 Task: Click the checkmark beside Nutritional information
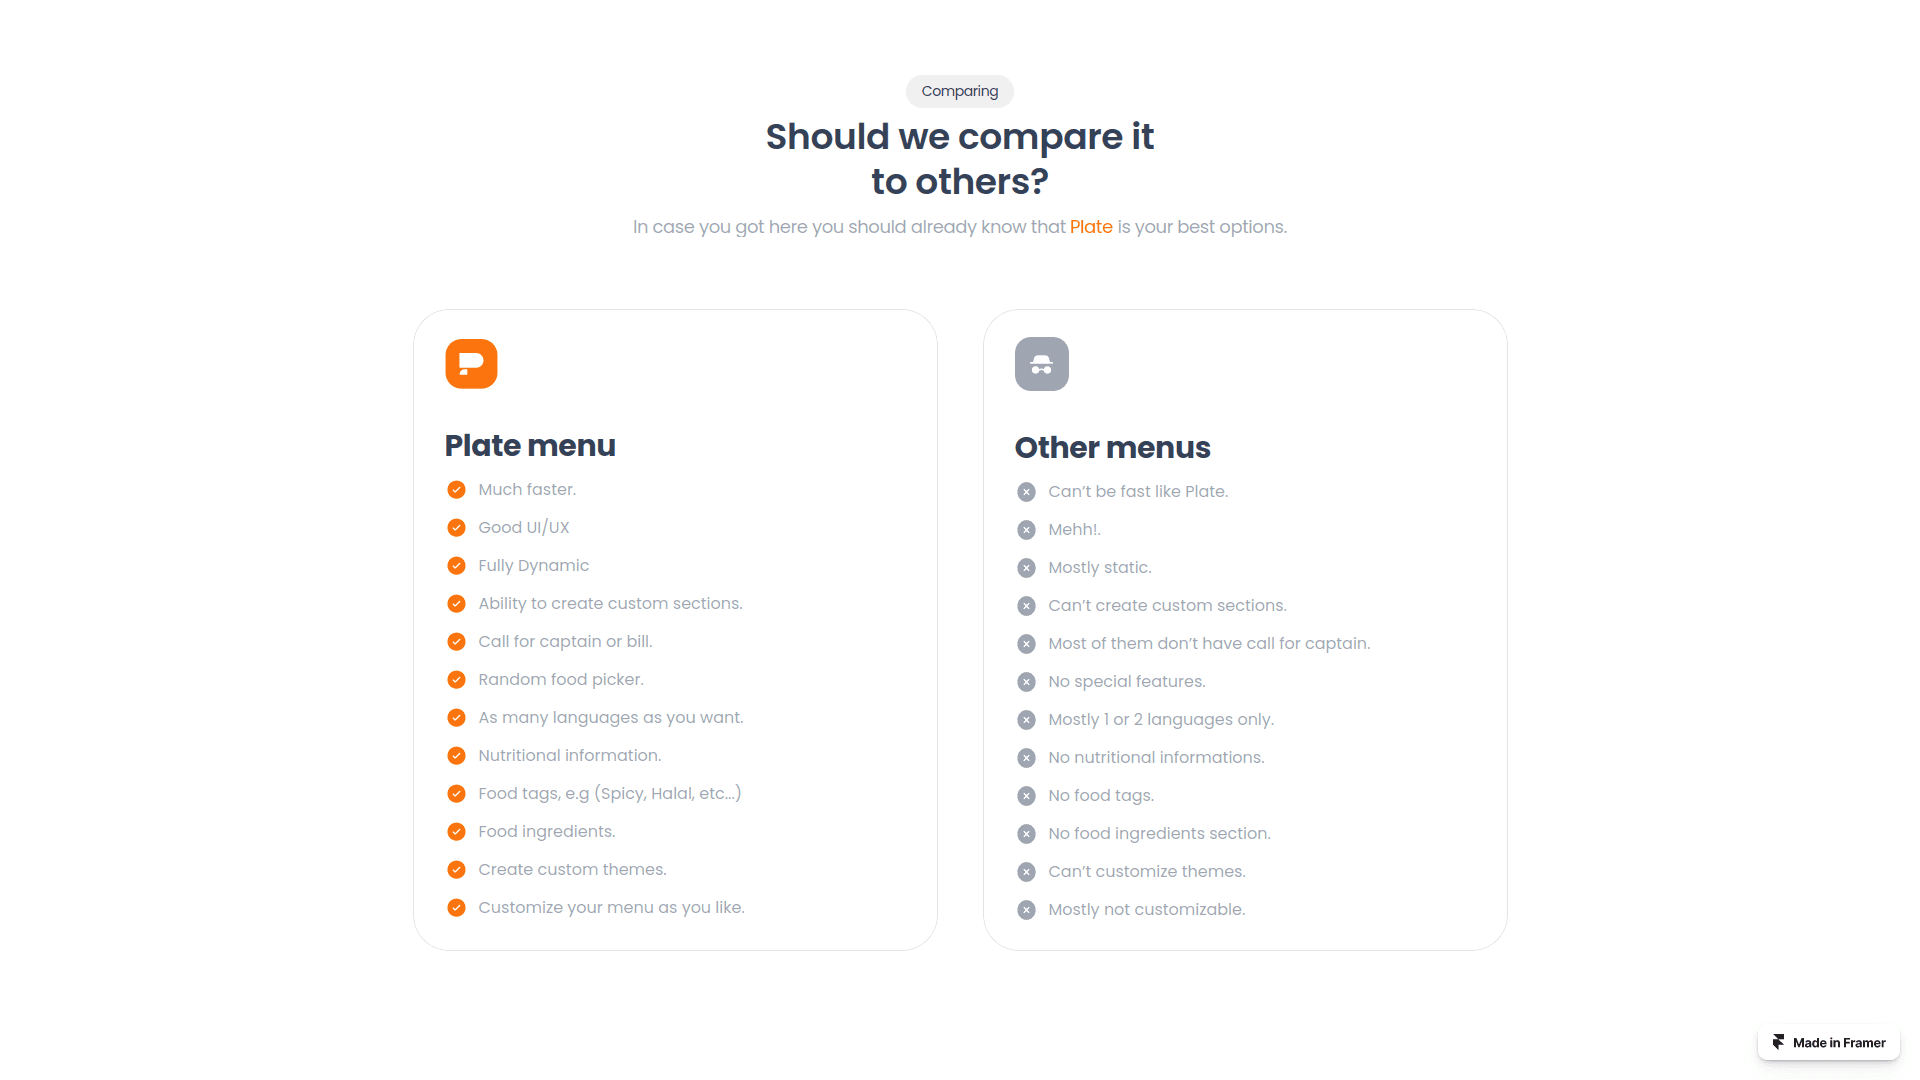(456, 756)
